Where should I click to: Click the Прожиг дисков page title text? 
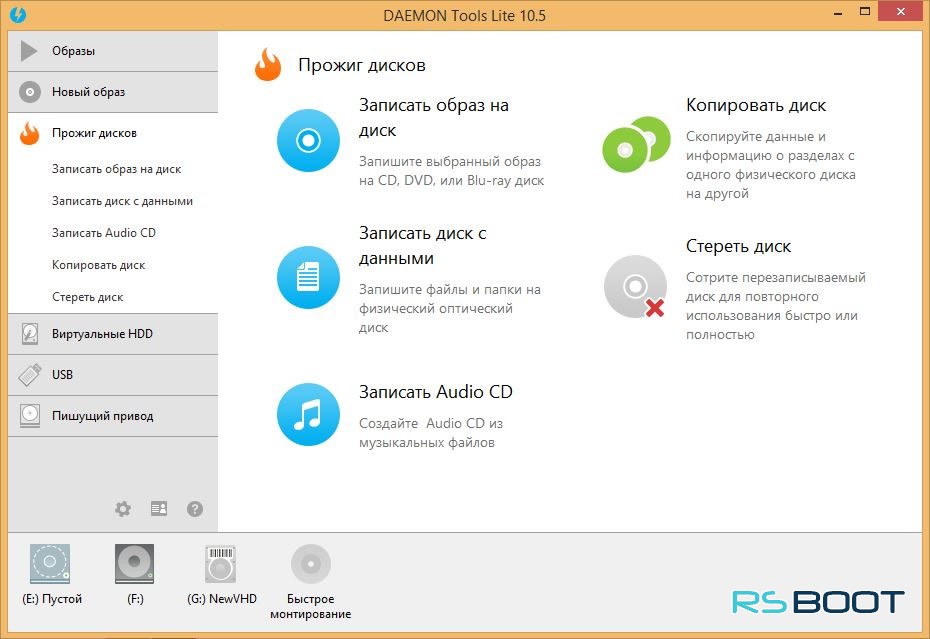[x=362, y=65]
